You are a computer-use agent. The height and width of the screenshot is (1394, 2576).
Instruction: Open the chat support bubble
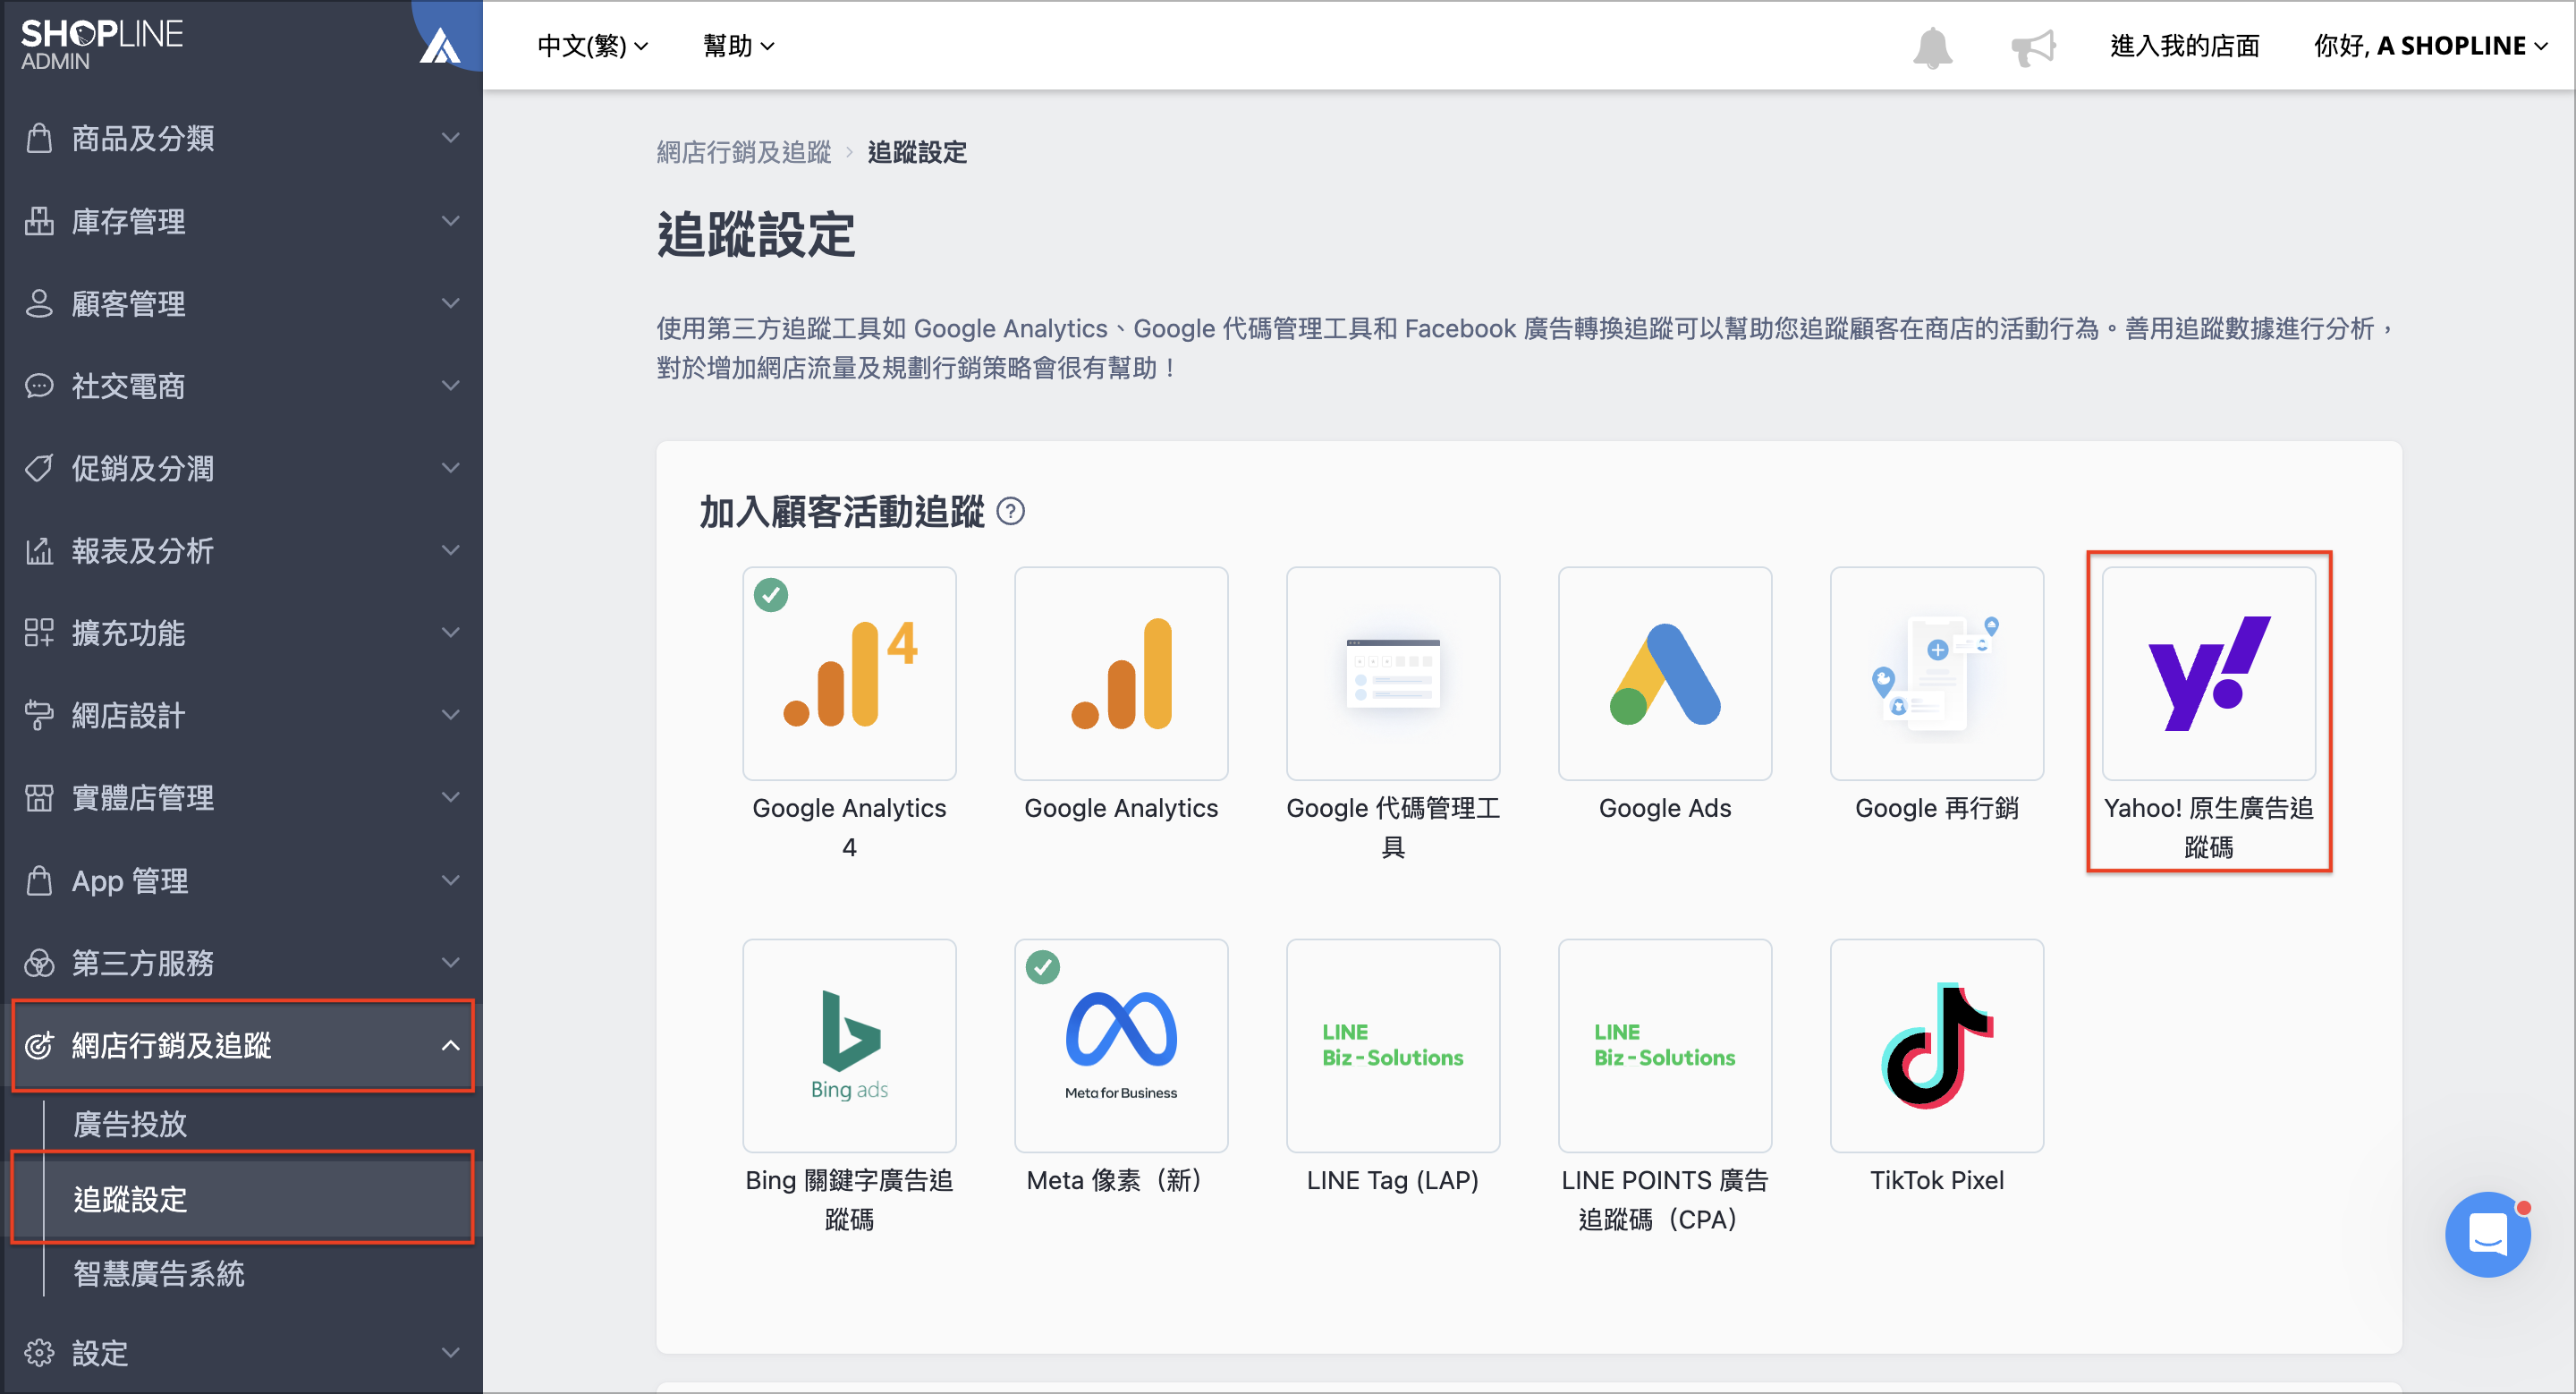[x=2487, y=1233]
